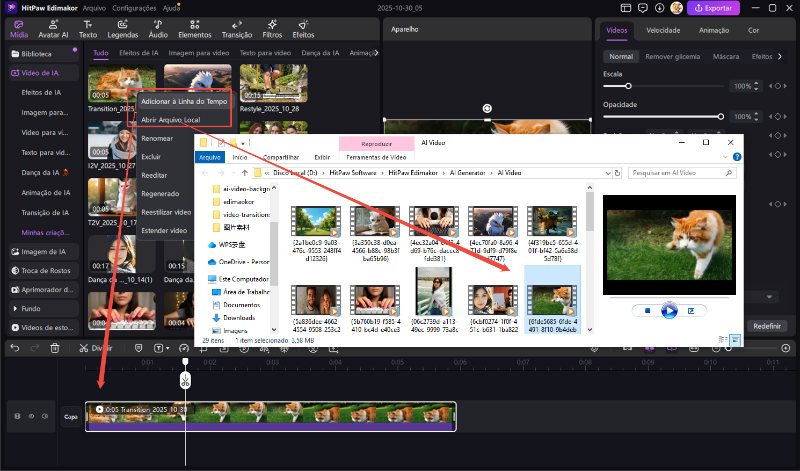Viewport: 800px width, 471px height.
Task: Choose Renomear from context menu
Action: 157,138
